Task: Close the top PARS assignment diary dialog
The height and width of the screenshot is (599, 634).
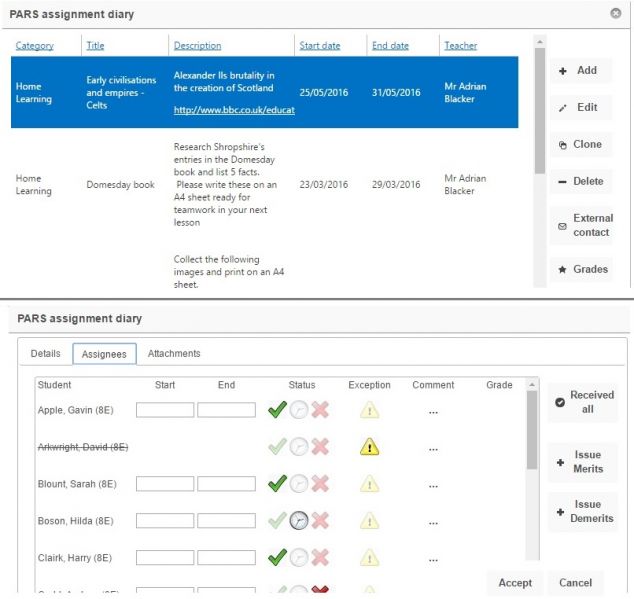Action: [x=615, y=13]
